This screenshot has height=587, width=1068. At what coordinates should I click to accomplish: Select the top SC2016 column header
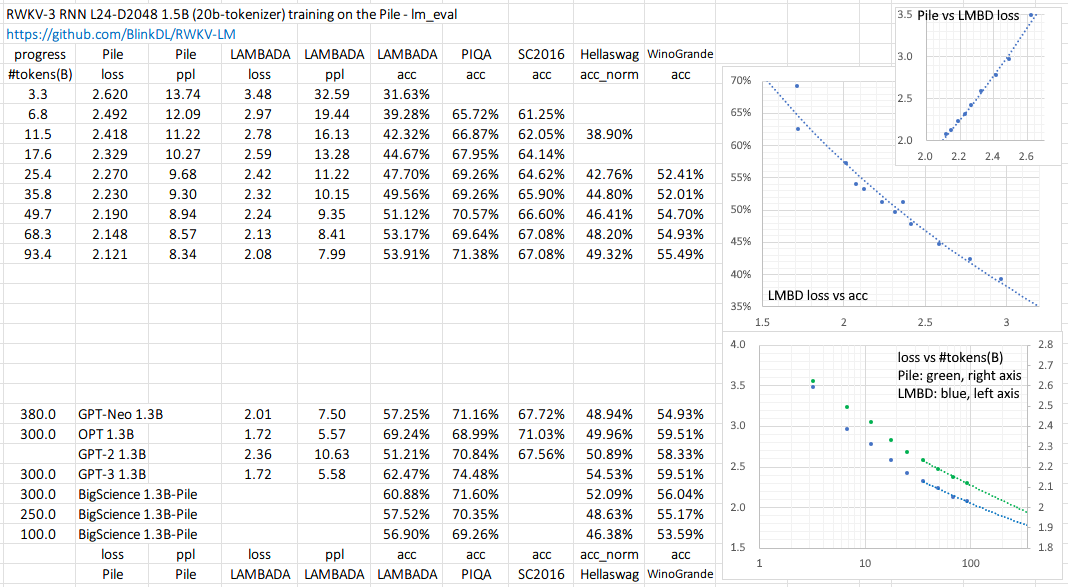coord(541,54)
